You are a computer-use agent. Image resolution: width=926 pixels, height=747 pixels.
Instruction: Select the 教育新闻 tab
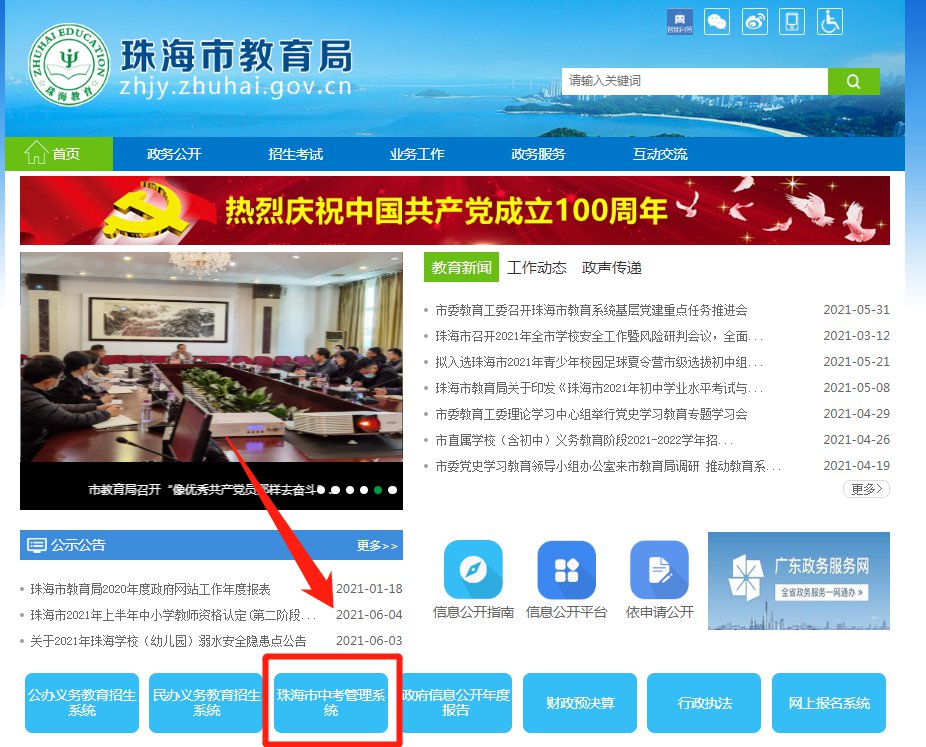pyautogui.click(x=461, y=268)
